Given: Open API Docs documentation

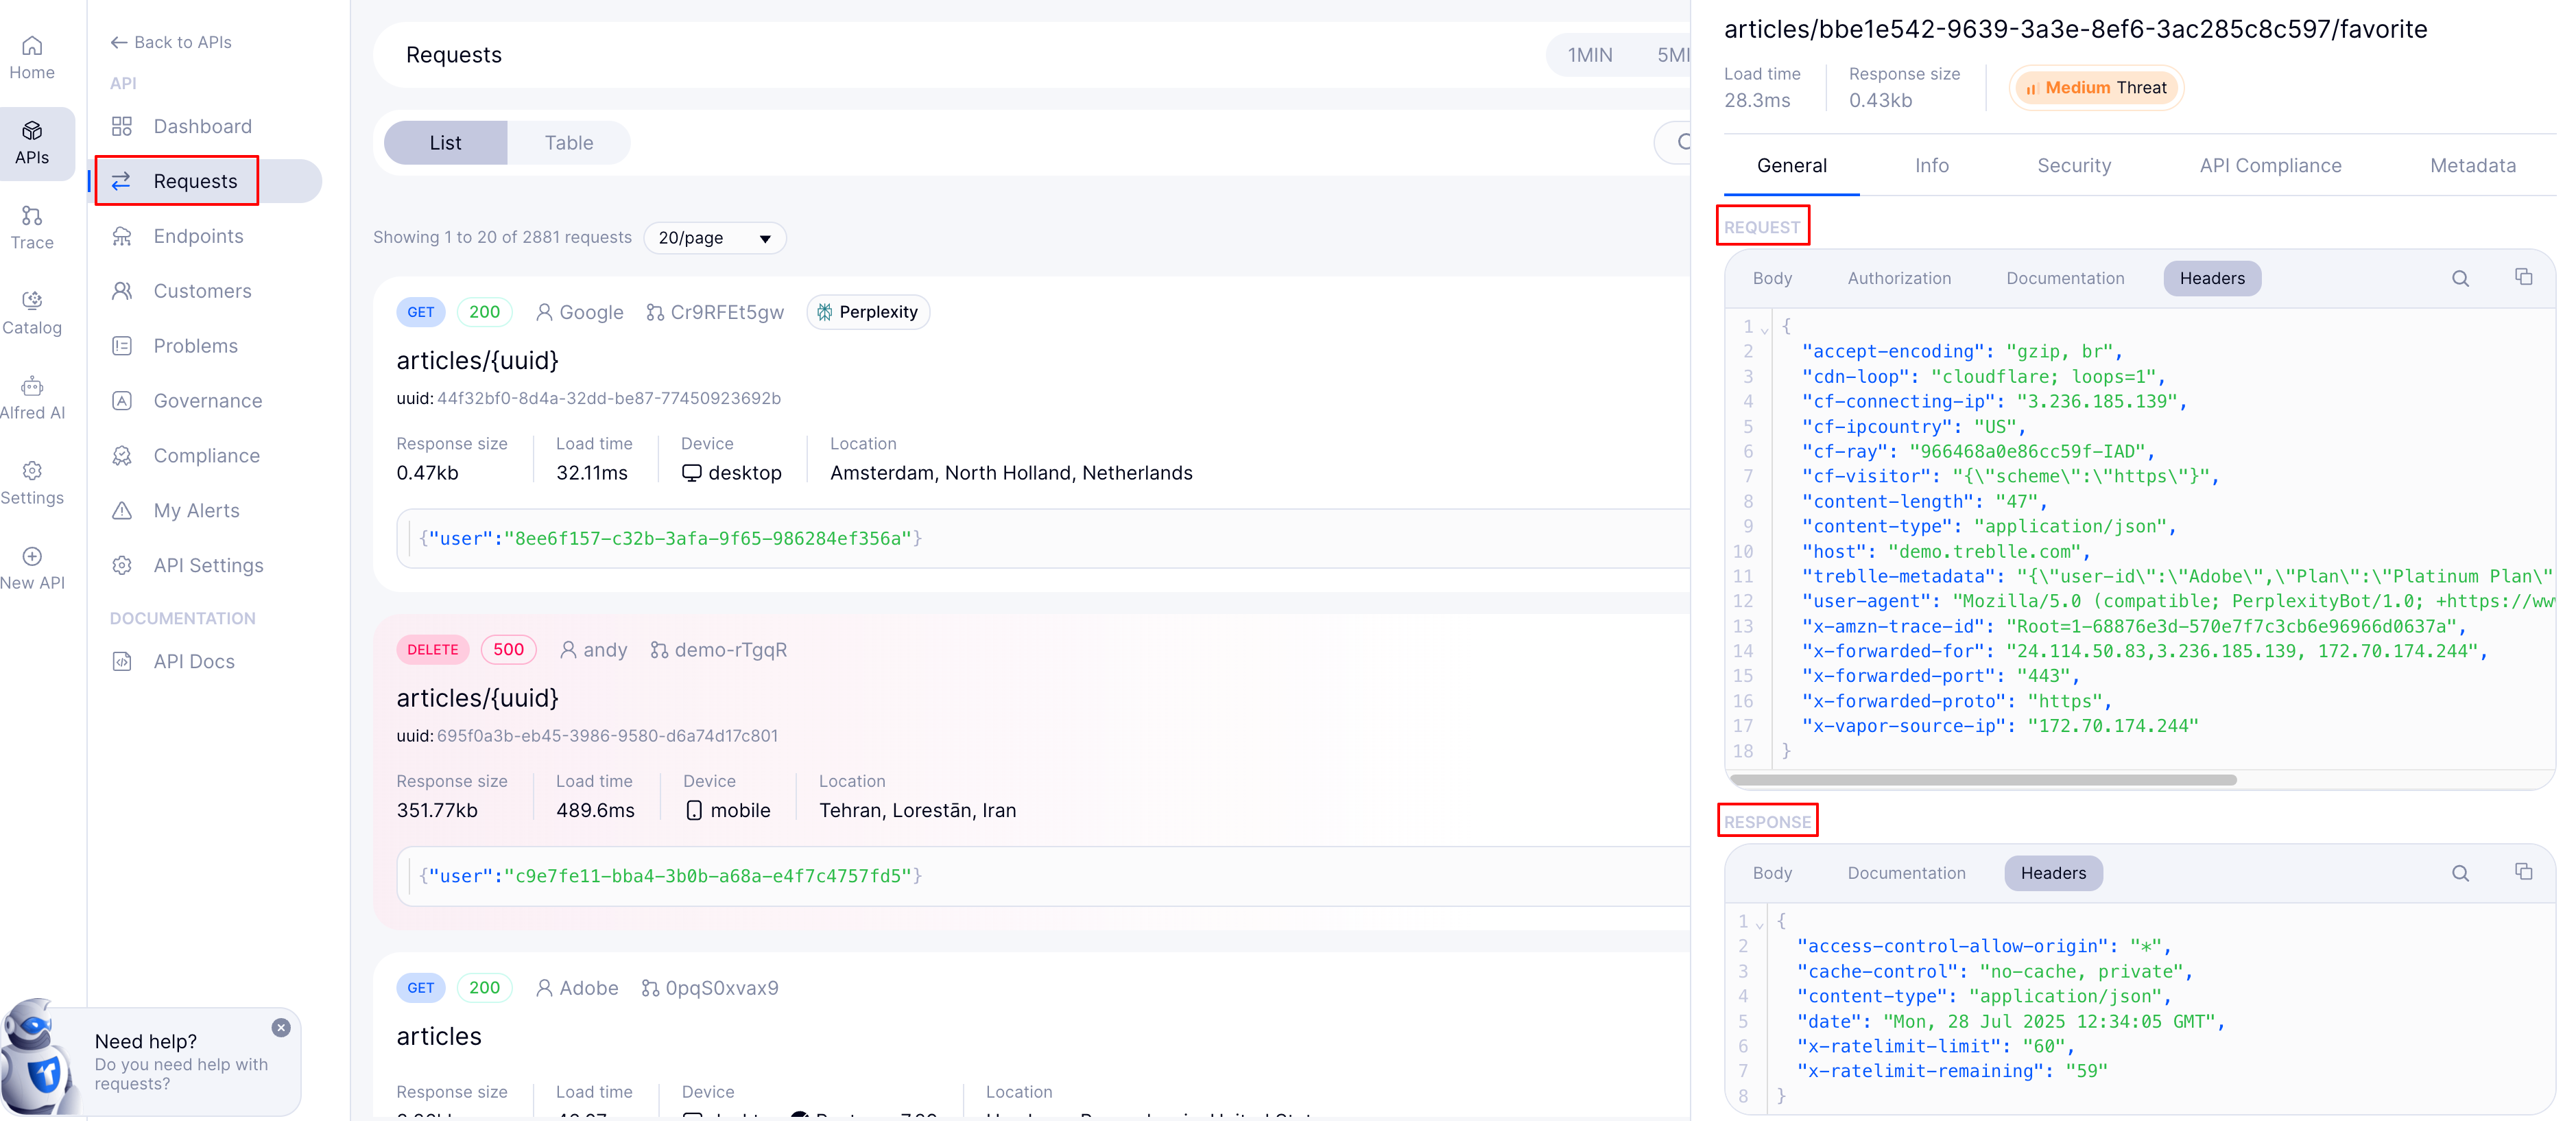Looking at the screenshot, I should click(x=194, y=662).
